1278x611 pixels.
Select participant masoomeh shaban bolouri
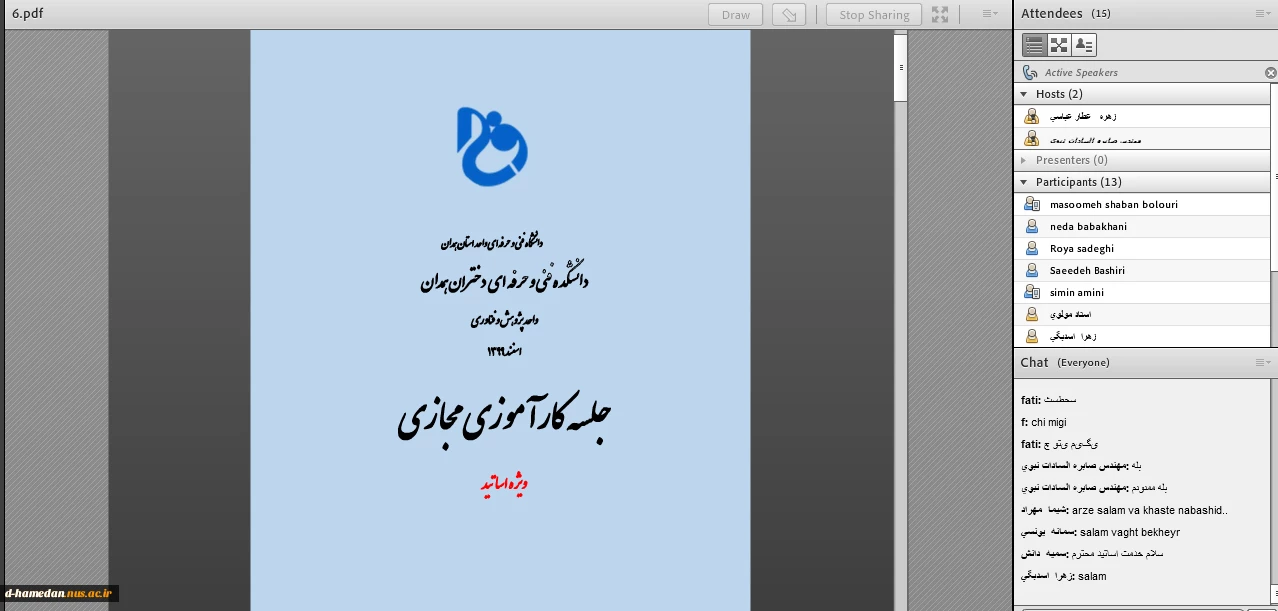[x=1141, y=204]
